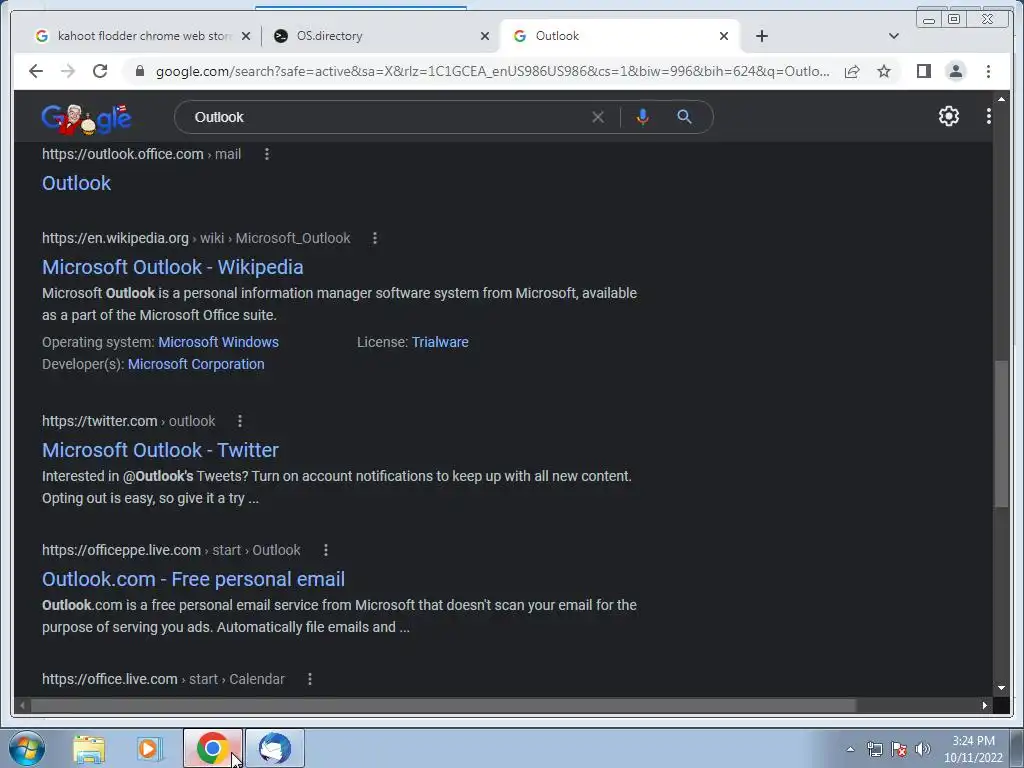Open Outlook.com - Free personal email link

pos(193,579)
